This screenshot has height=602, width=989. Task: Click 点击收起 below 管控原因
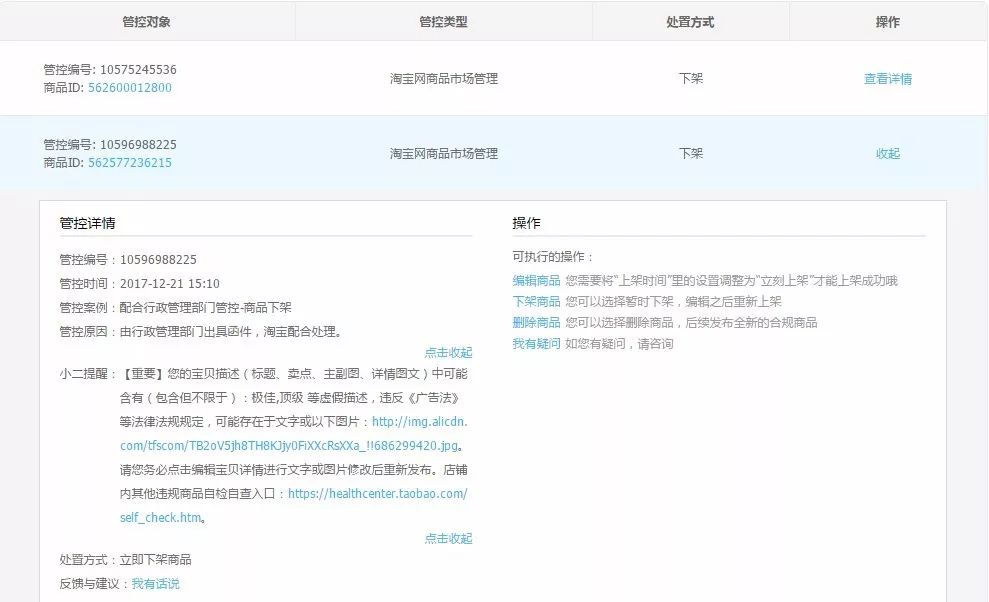[448, 352]
